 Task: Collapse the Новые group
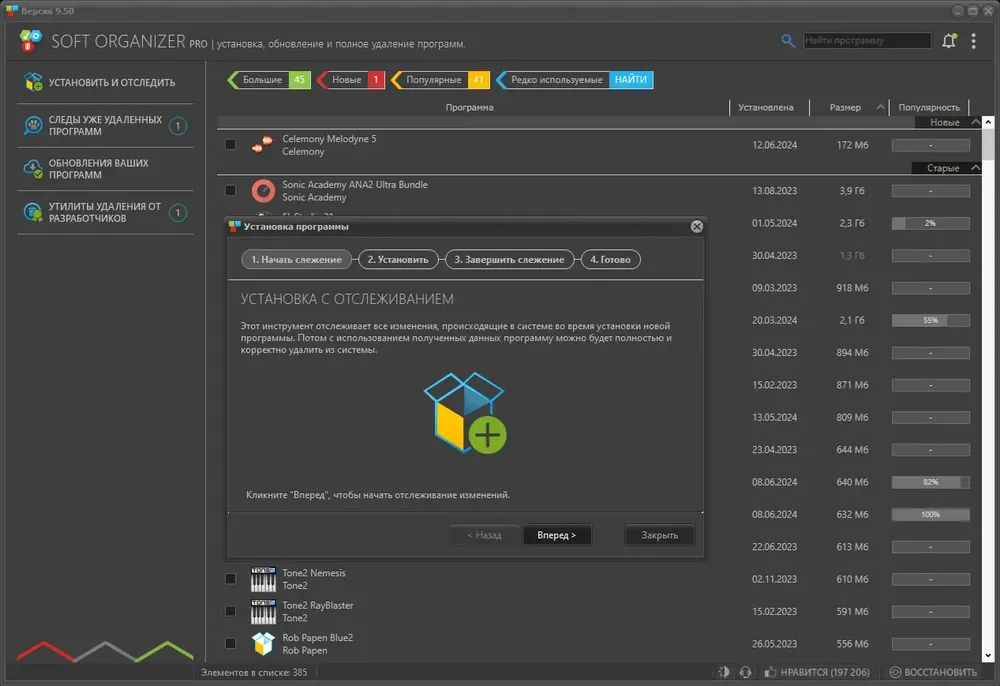click(975, 122)
